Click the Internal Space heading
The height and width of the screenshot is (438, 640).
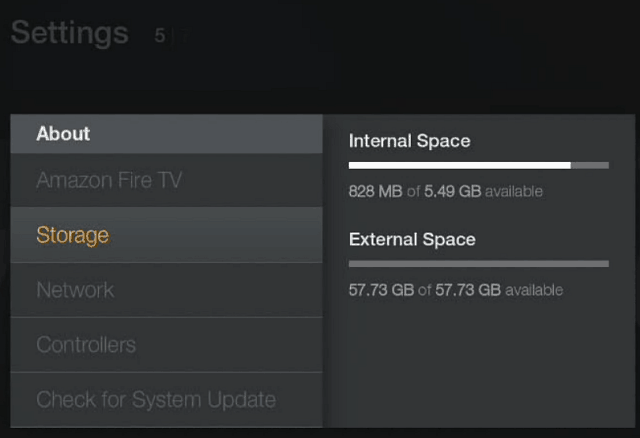point(409,141)
